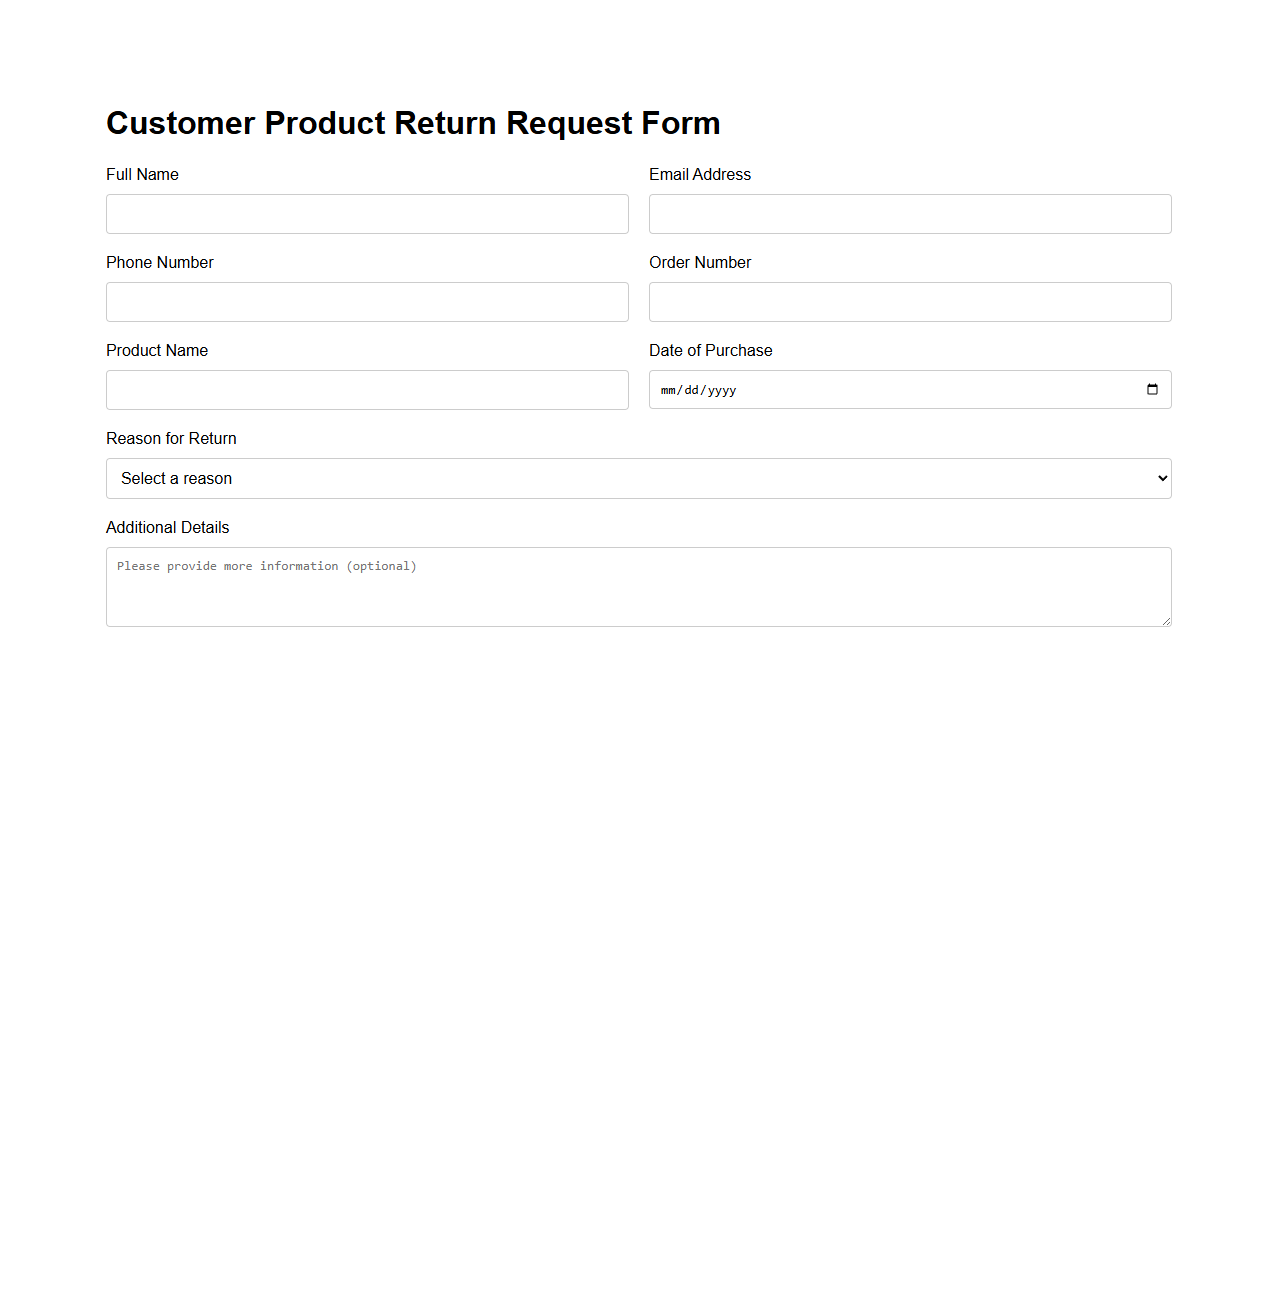
Task: Click the textarea resize grip
Action: [x=1166, y=622]
